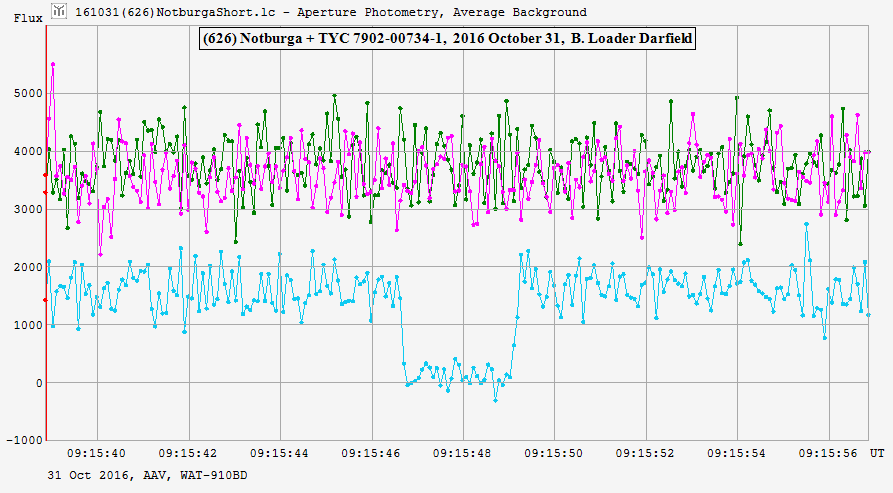The height and width of the screenshot is (493, 893).
Task: Click the time label 09:15:50
Action: coord(554,454)
